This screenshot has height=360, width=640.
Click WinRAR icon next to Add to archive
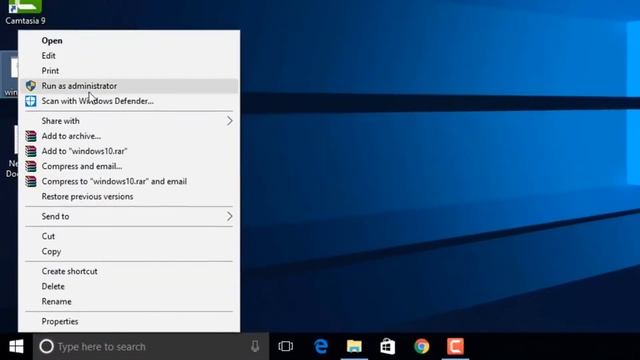coord(31,136)
